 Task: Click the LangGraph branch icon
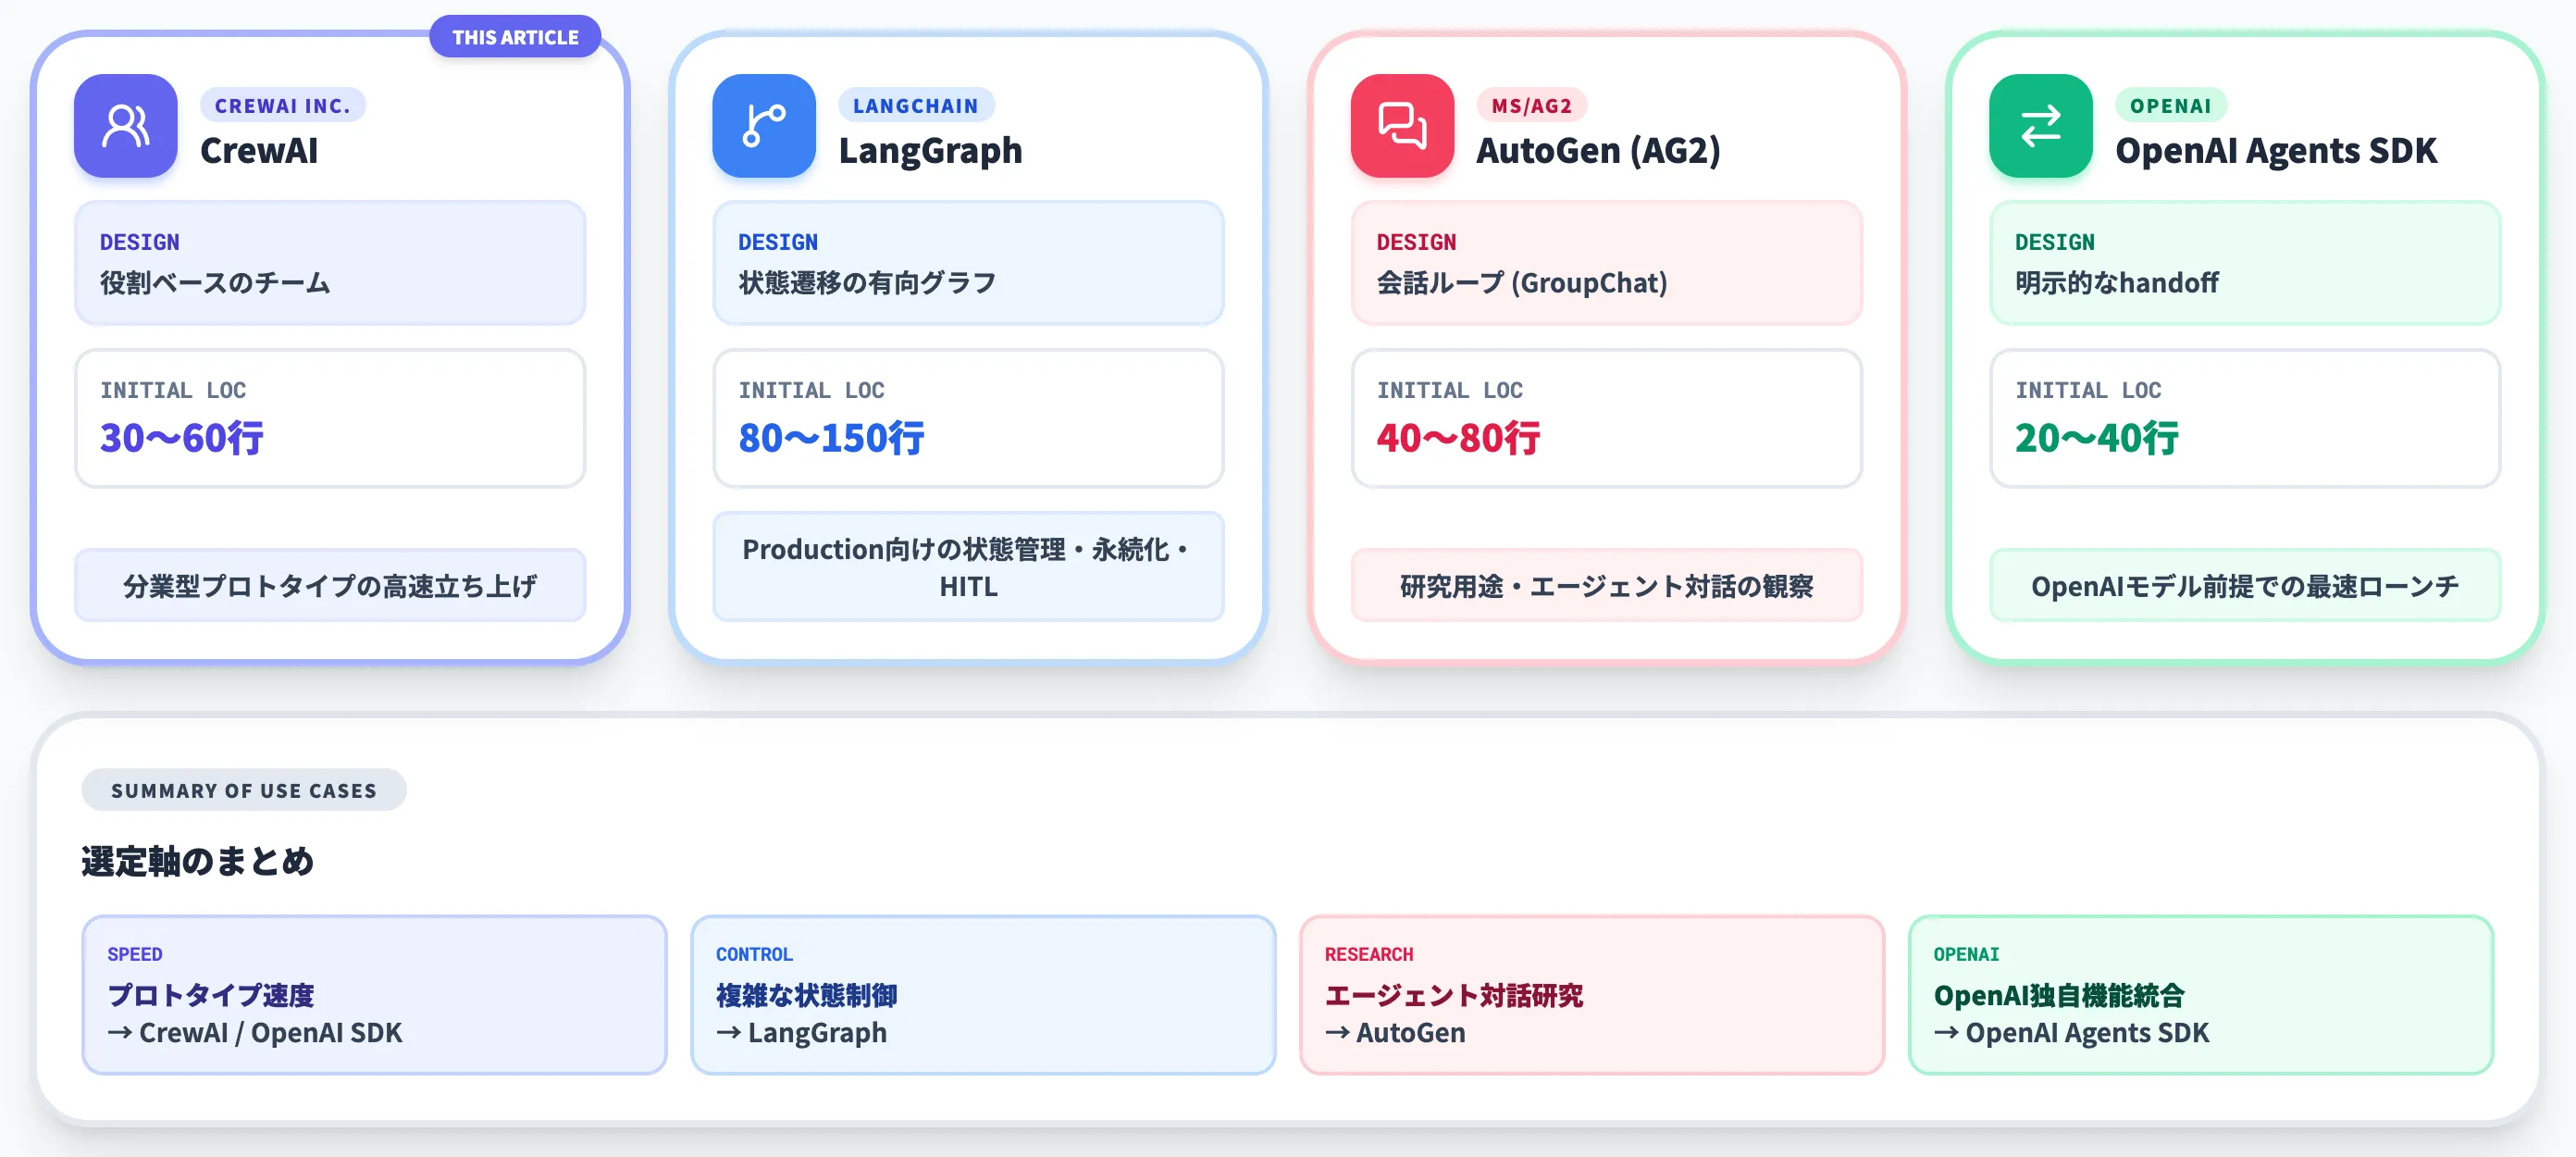pos(764,126)
